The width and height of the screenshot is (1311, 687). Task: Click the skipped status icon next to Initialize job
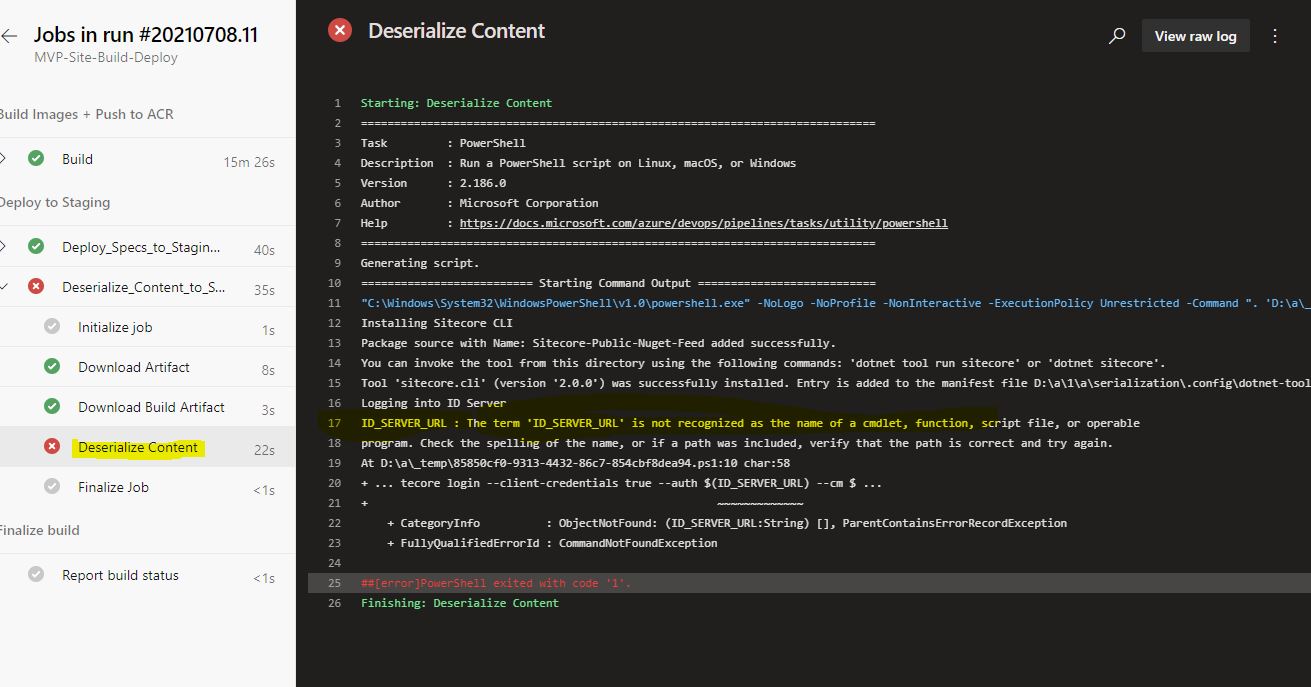coord(51,327)
